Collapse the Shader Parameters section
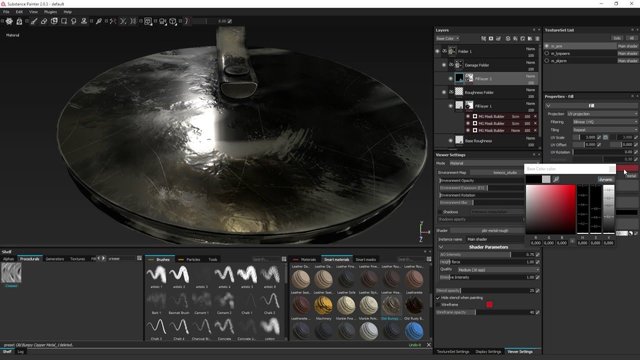The width and height of the screenshot is (640, 360). pos(441,247)
